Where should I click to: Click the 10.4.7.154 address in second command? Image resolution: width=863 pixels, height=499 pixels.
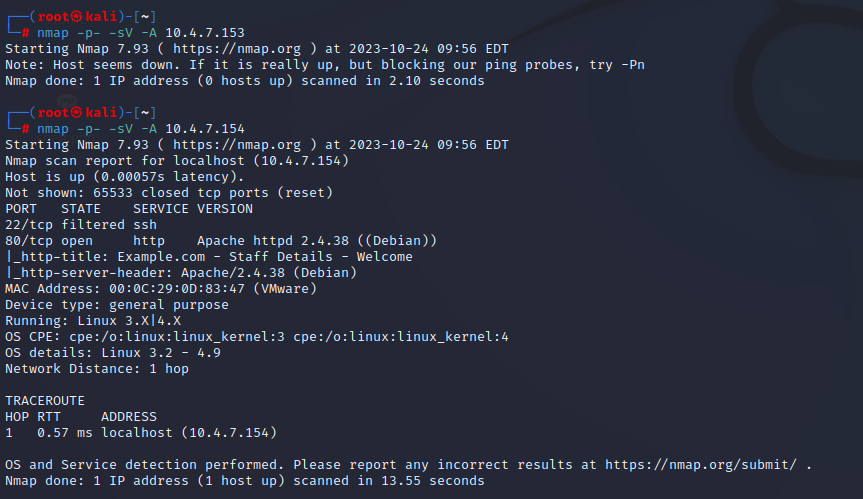pyautogui.click(x=204, y=129)
